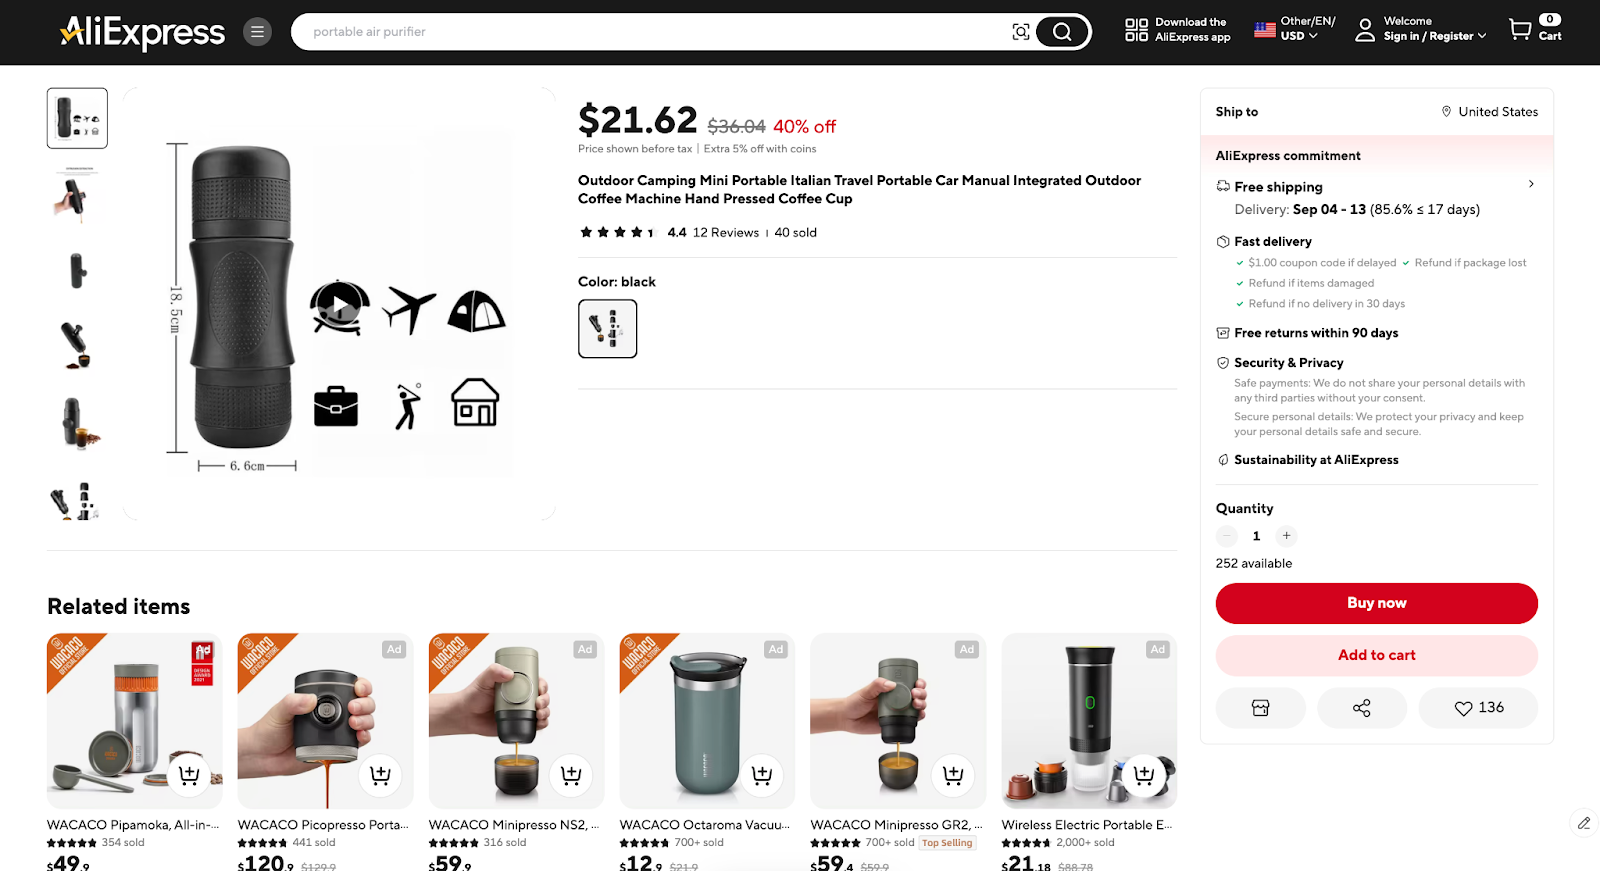The image size is (1600, 871).
Task: Play the product video on main image
Action: 339,305
